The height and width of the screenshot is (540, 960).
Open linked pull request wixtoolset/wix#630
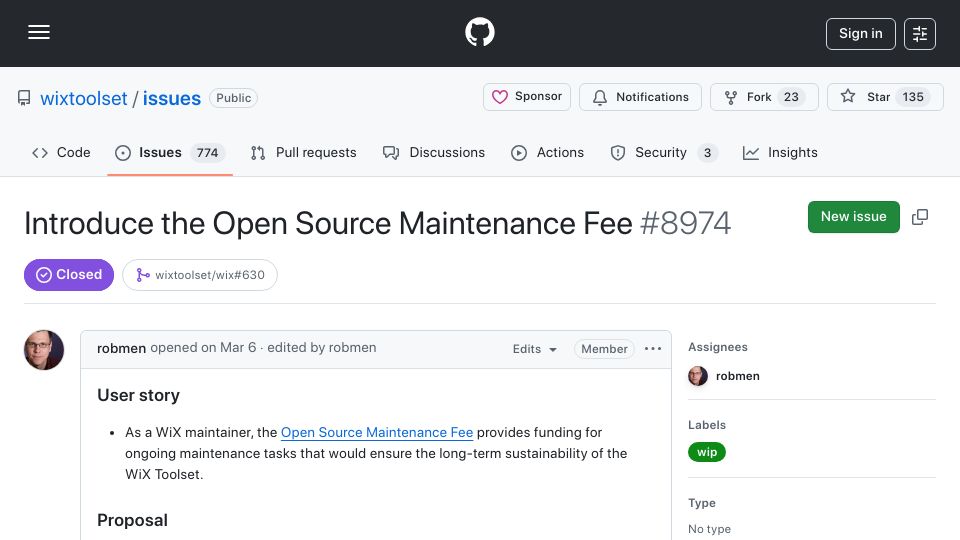pyautogui.click(x=200, y=275)
